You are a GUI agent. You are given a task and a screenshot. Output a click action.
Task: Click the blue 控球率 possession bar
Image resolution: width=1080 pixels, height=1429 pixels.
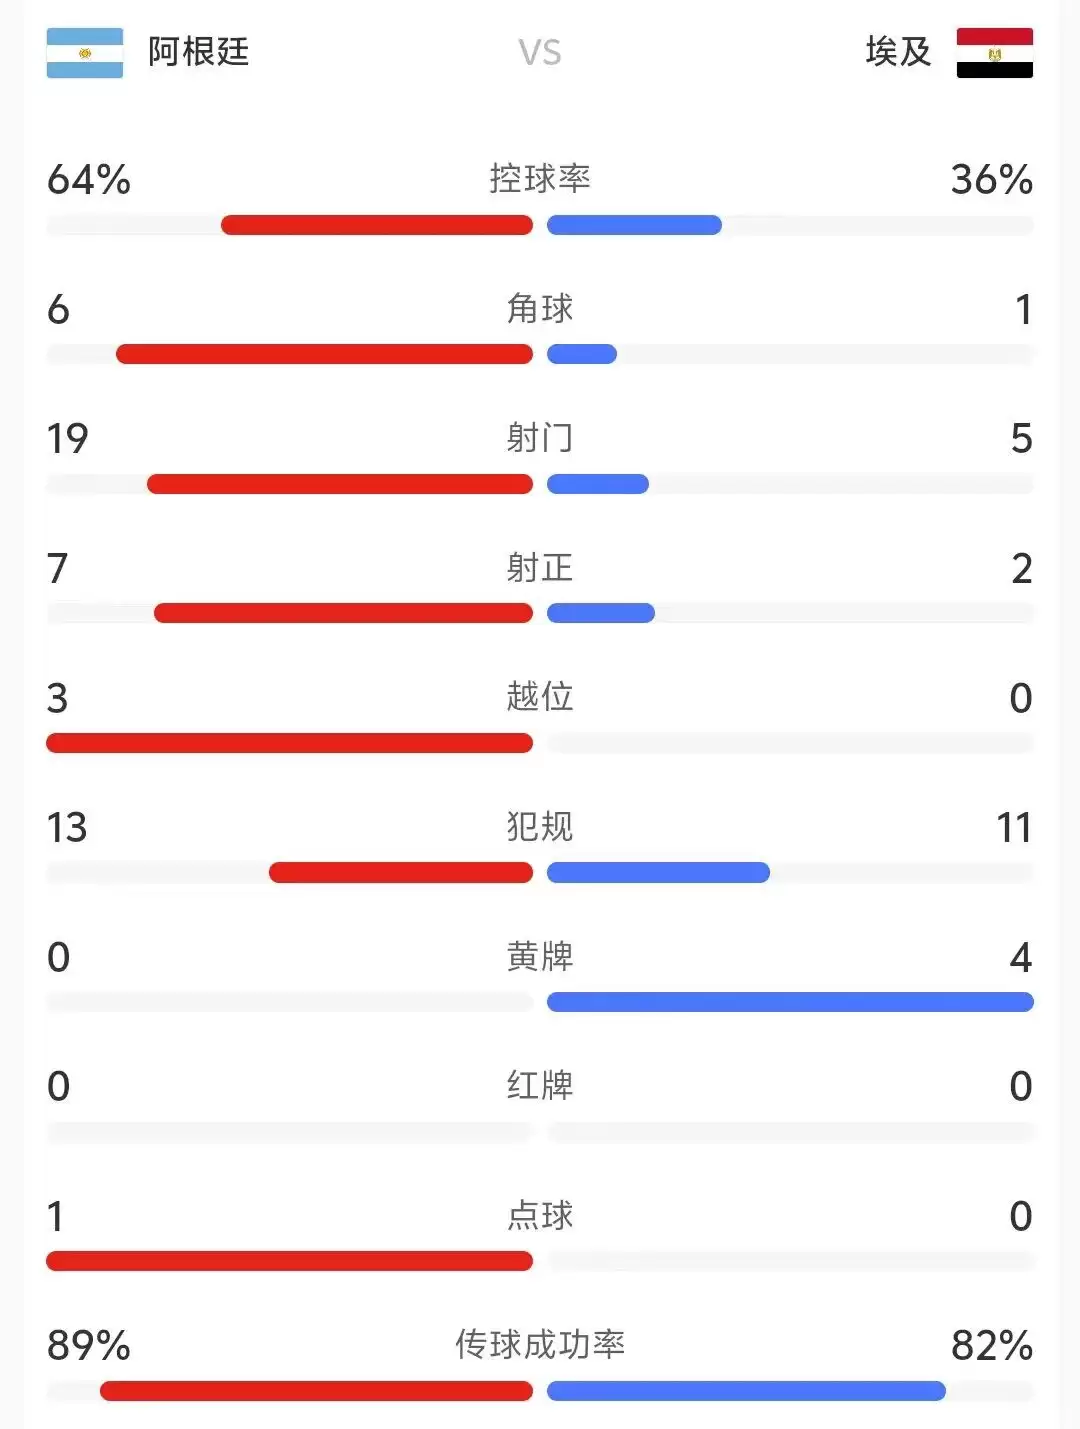(x=634, y=225)
